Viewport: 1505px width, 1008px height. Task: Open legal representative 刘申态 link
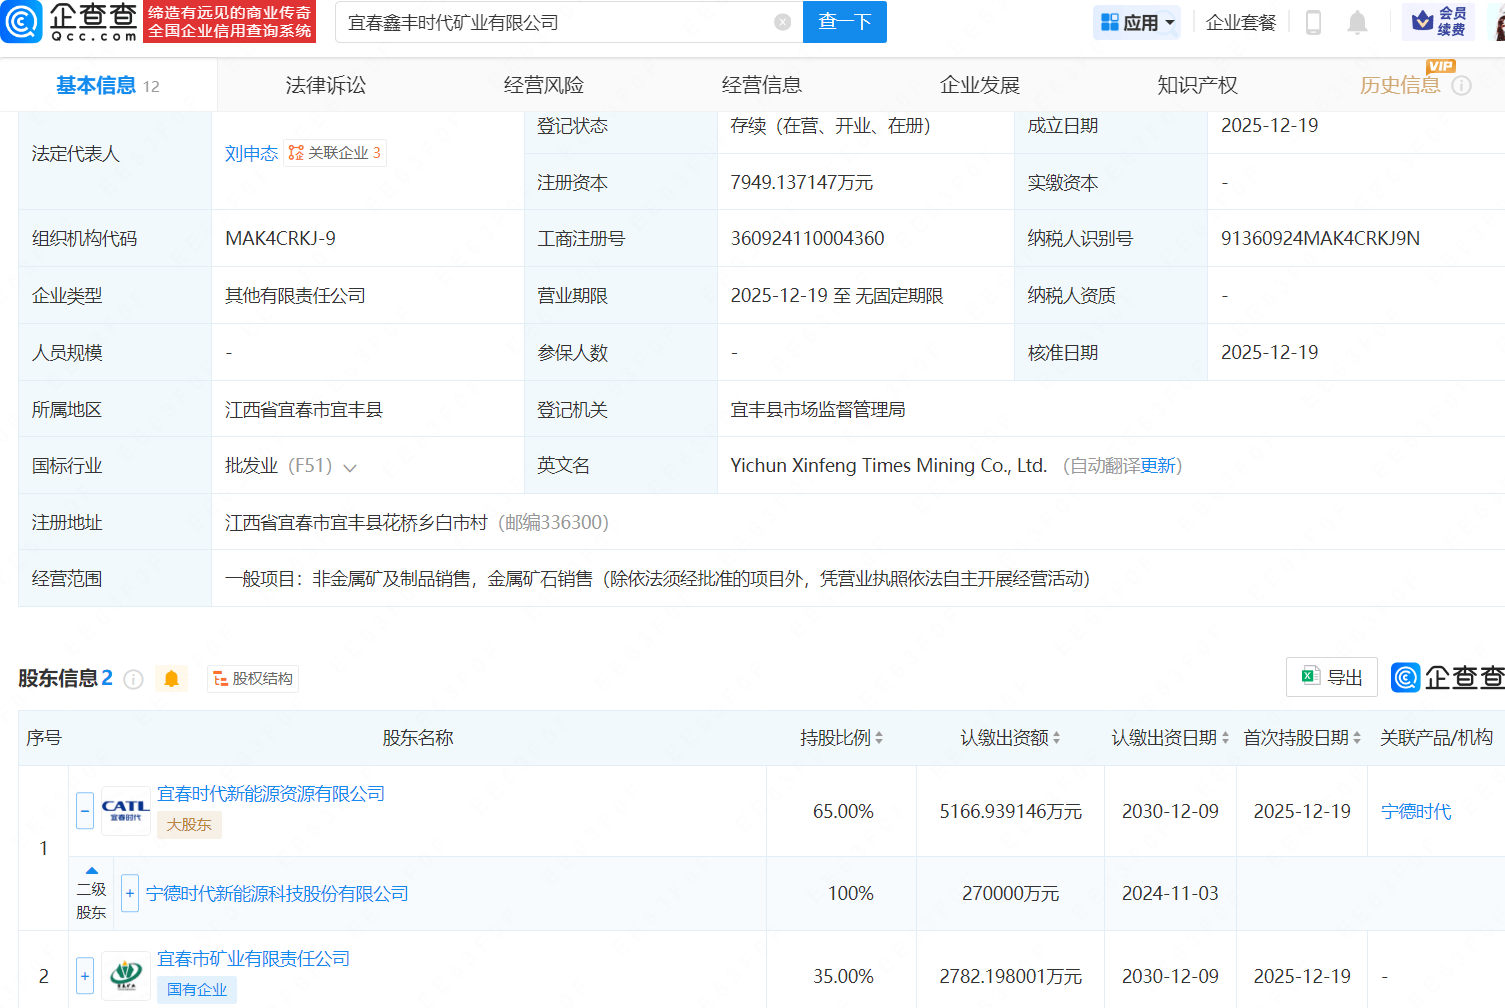(251, 153)
